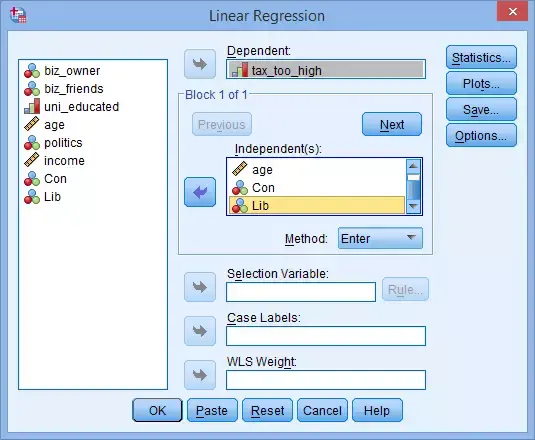Select the income scale variable
535x440 pixels.
click(55, 161)
